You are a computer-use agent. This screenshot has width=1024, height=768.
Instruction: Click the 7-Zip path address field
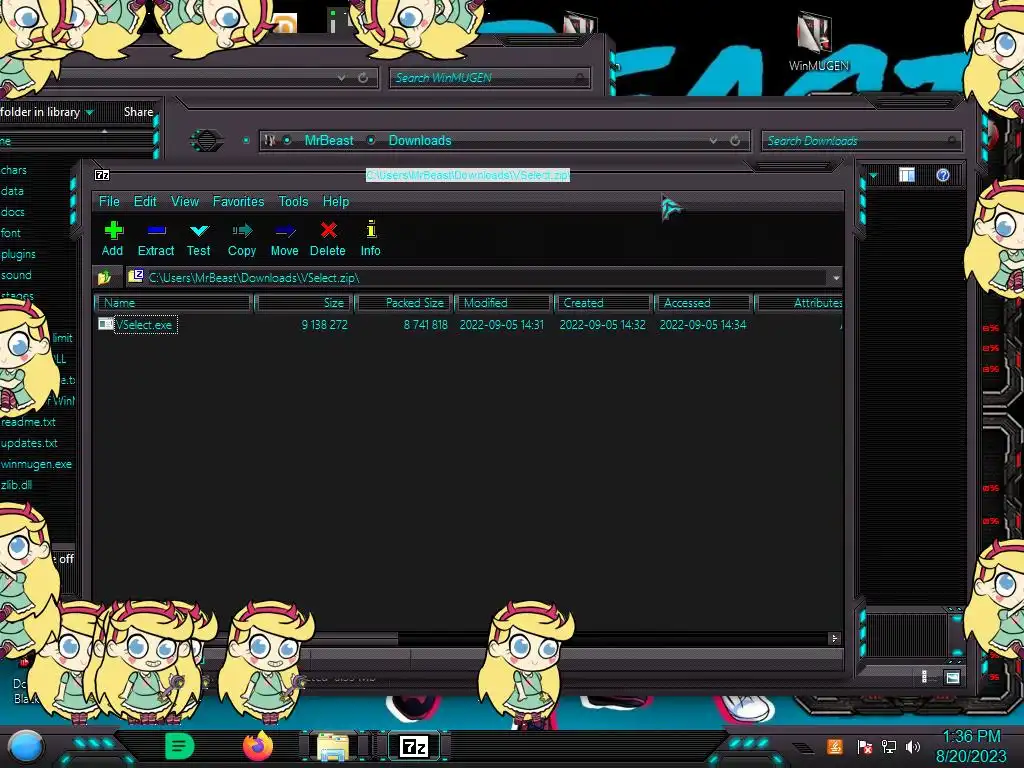(x=477, y=278)
